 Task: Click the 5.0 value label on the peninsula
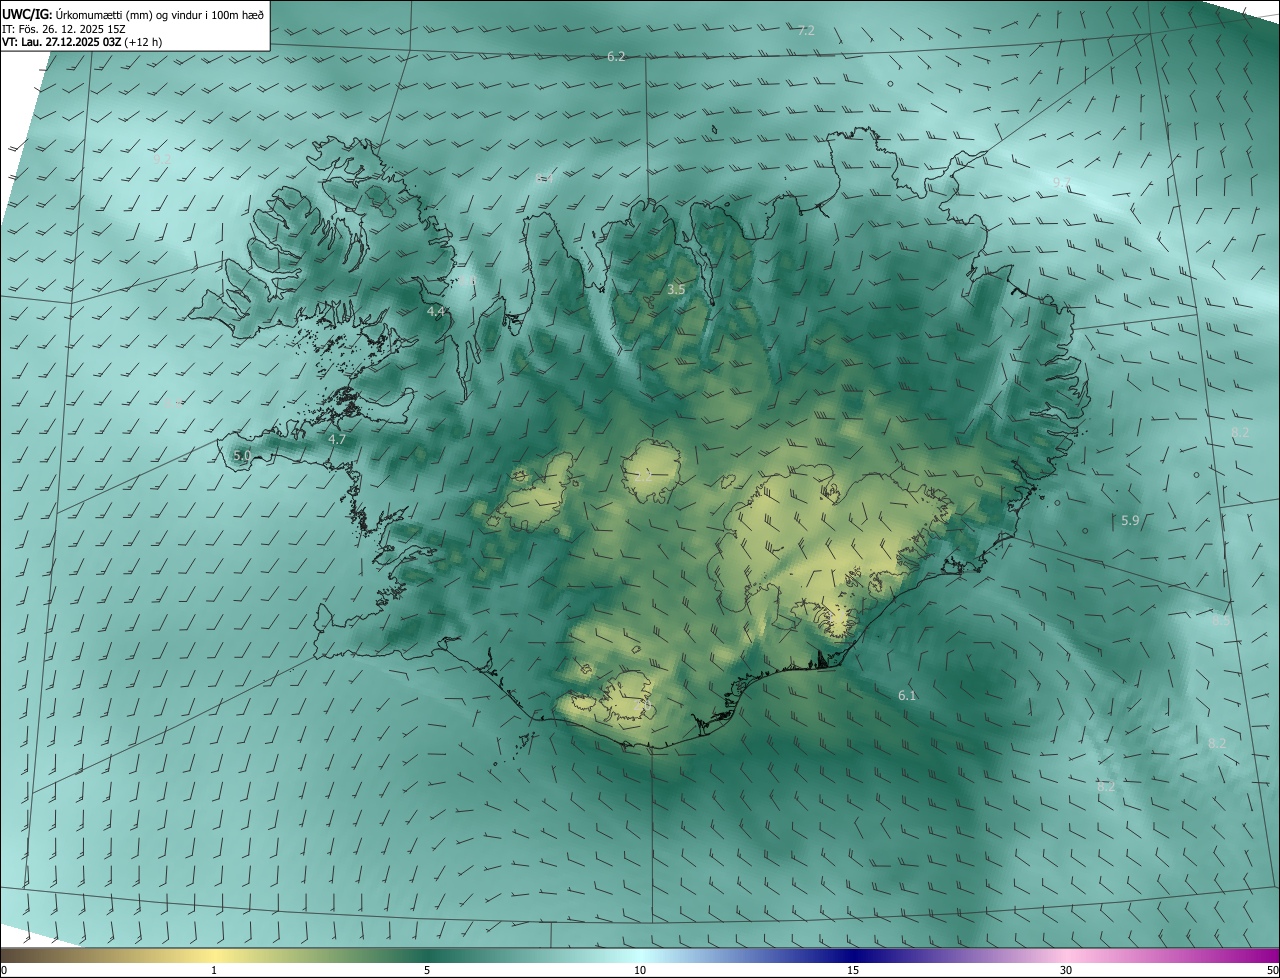click(x=242, y=456)
